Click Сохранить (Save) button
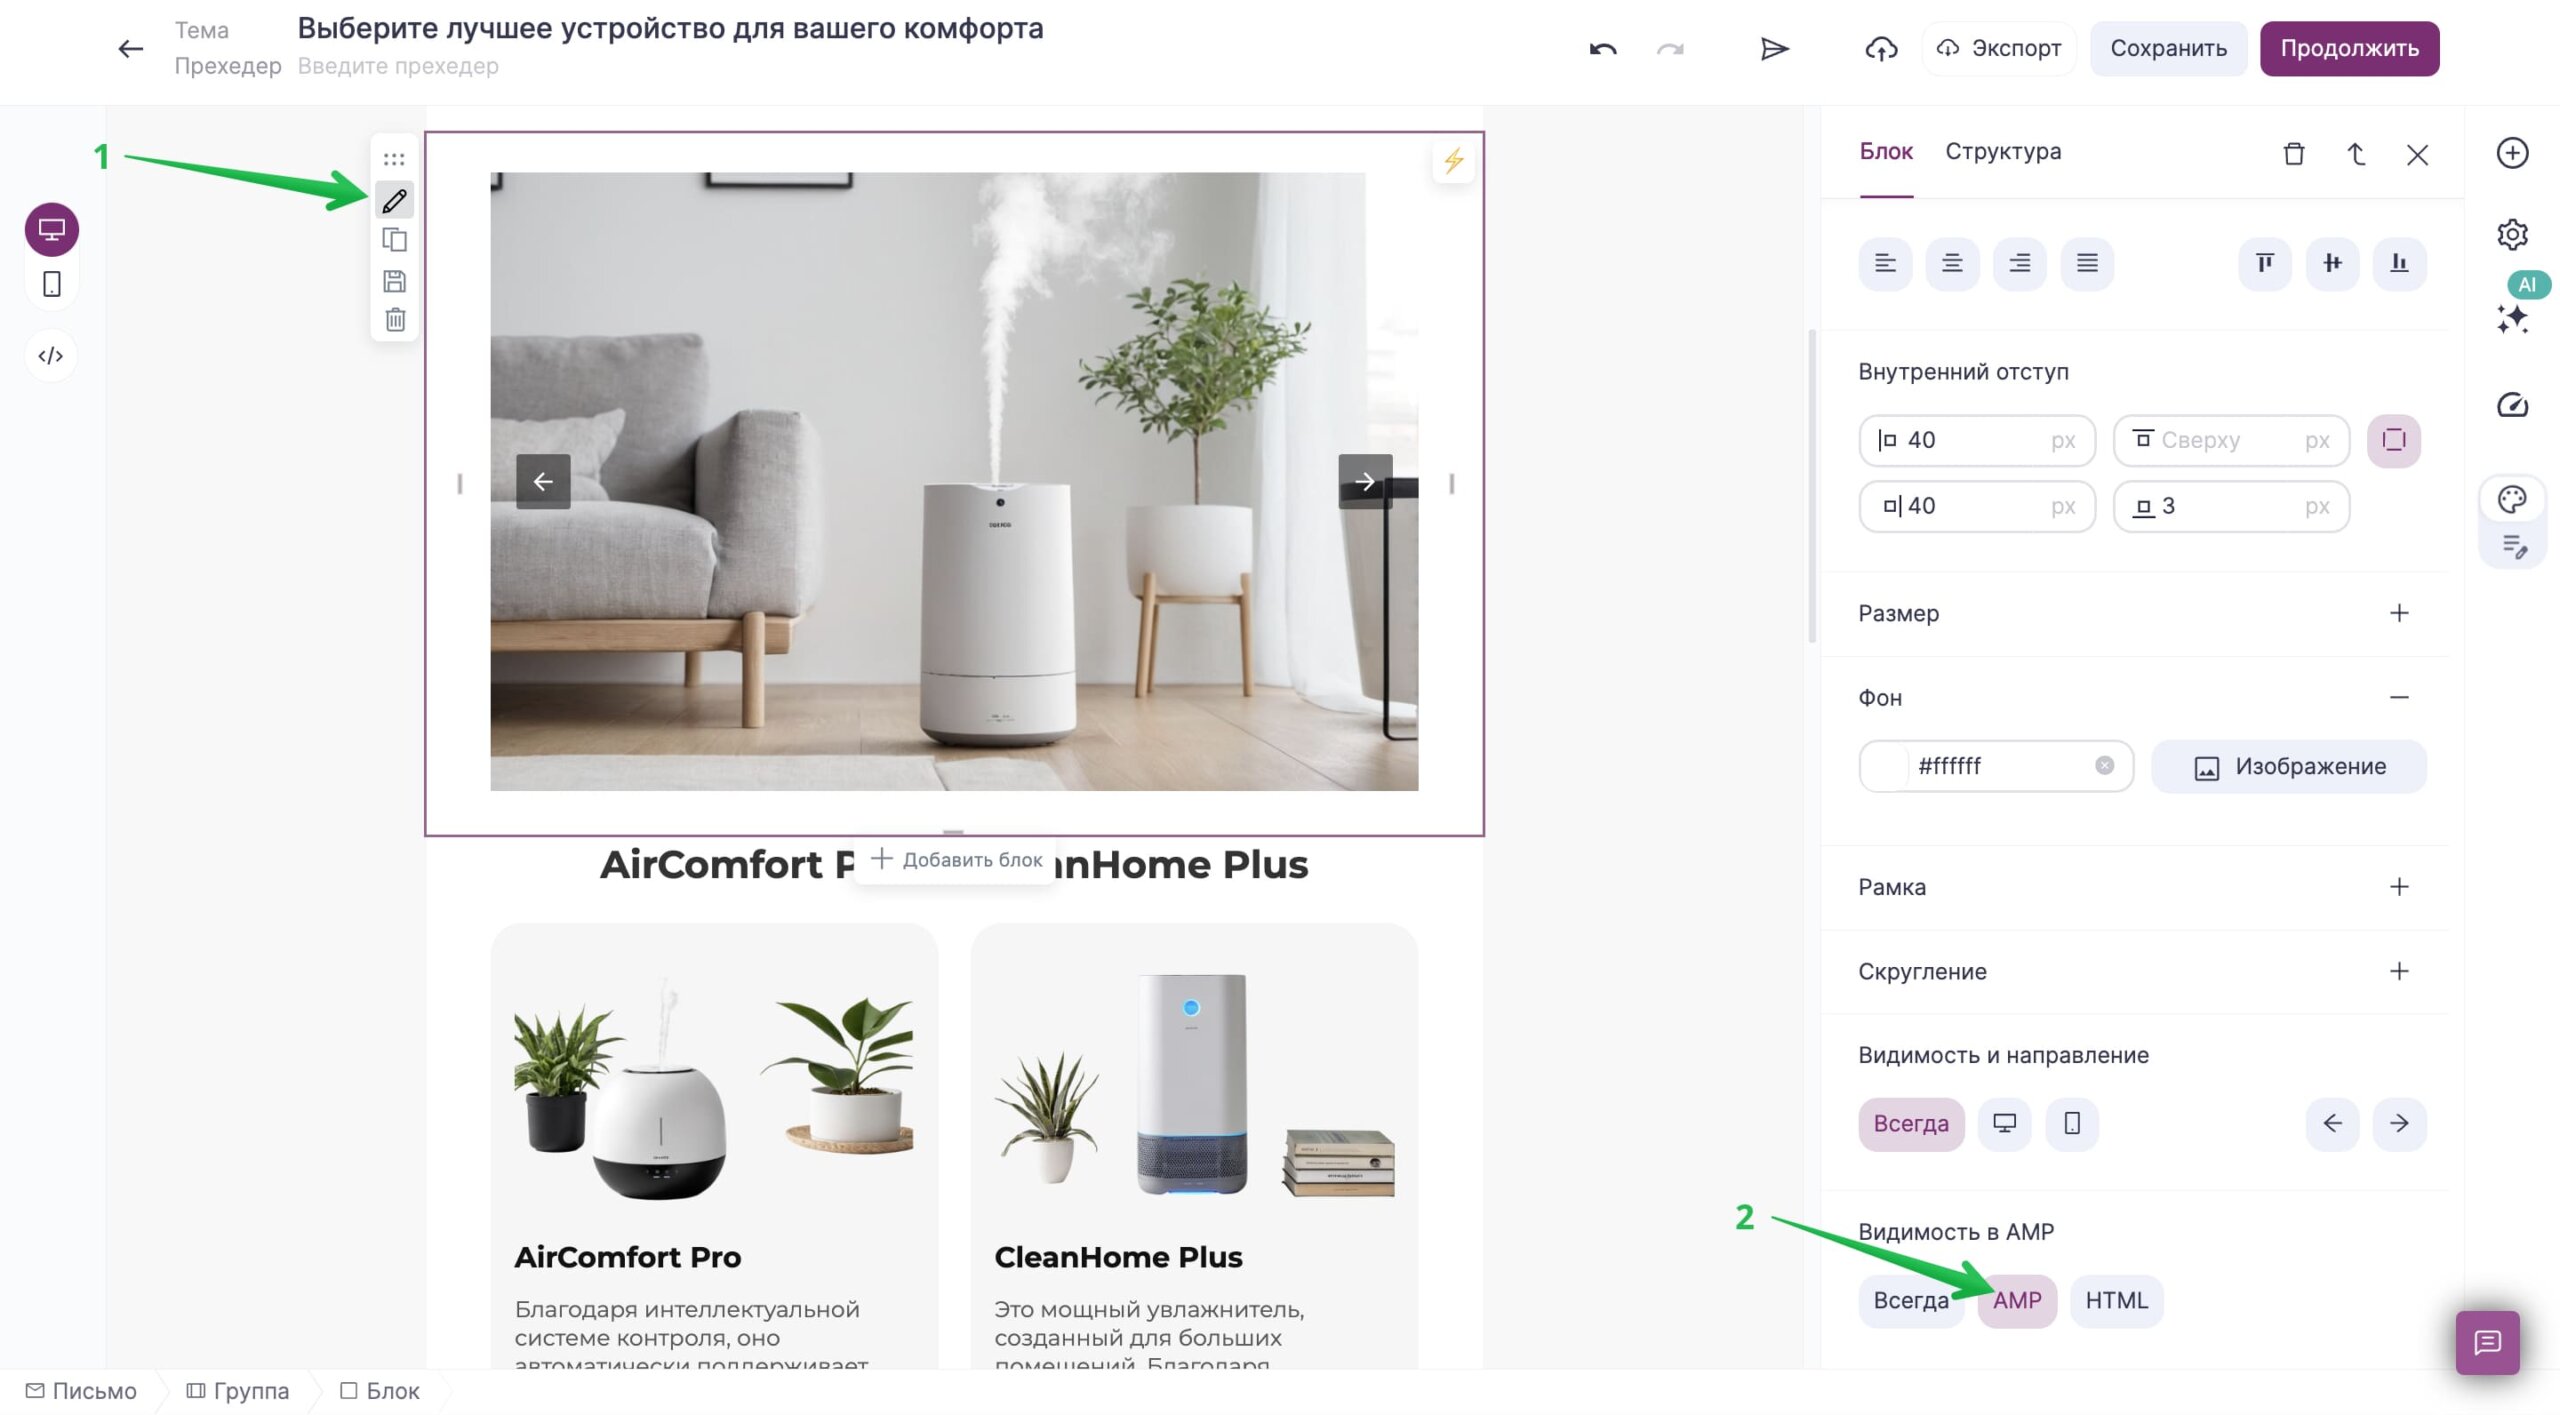Image resolution: width=2560 pixels, height=1415 pixels. (x=2168, y=47)
